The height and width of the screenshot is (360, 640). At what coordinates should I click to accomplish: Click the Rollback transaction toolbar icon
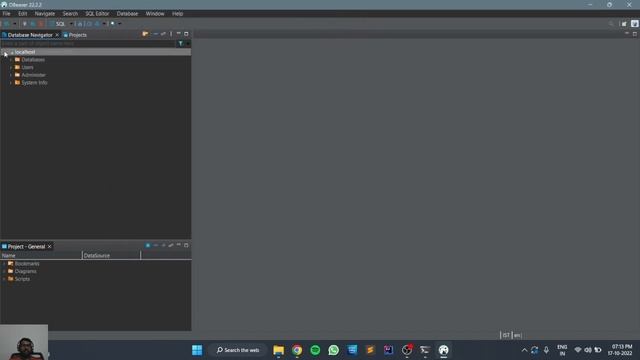89,24
